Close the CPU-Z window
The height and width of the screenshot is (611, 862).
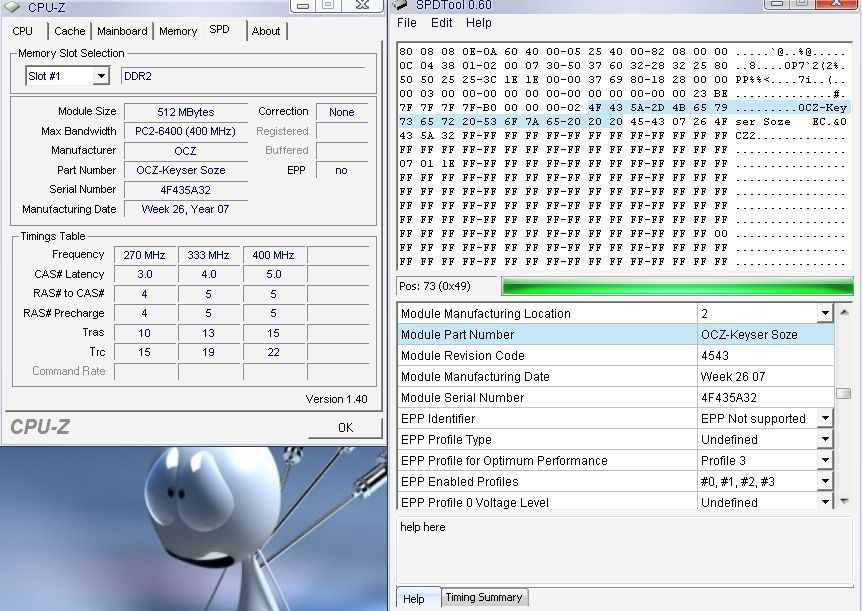point(362,5)
